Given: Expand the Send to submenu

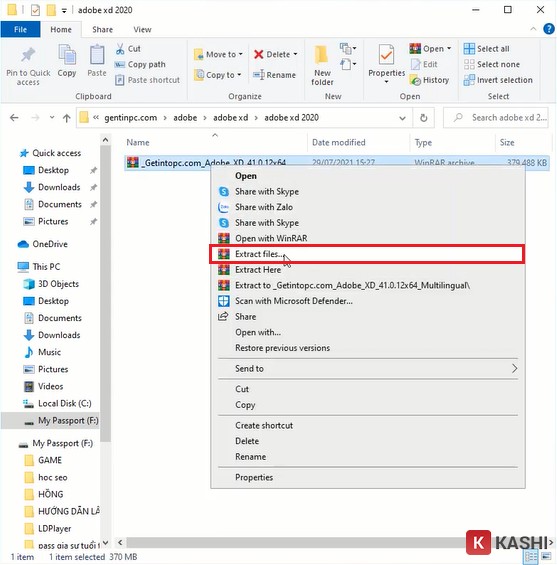Looking at the screenshot, I should (x=367, y=369).
